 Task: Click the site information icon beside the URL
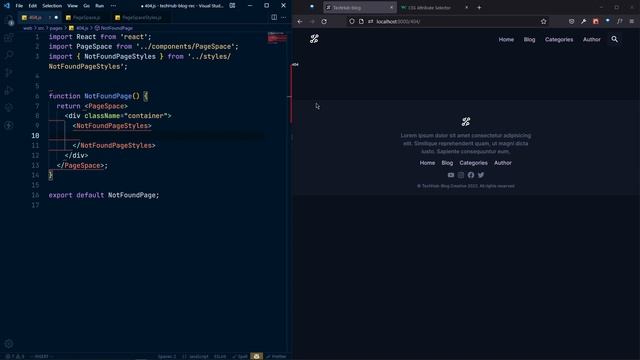(361, 21)
